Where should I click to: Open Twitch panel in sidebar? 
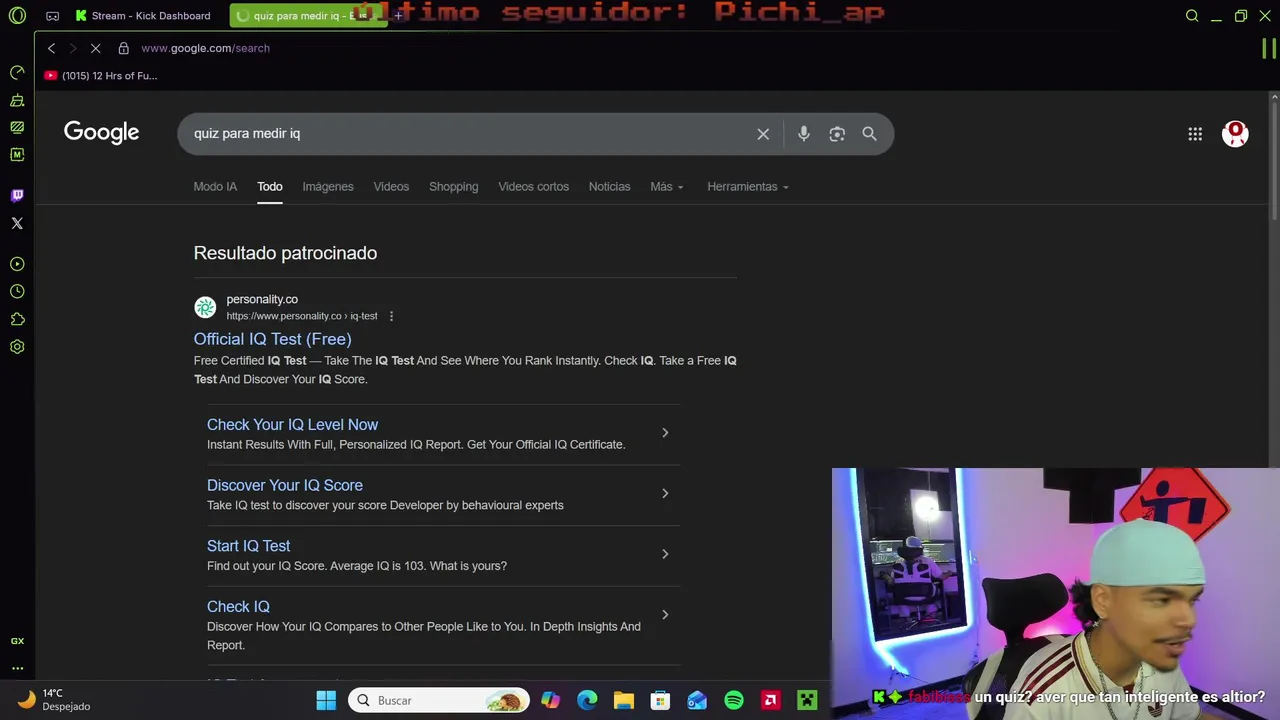click(x=17, y=196)
